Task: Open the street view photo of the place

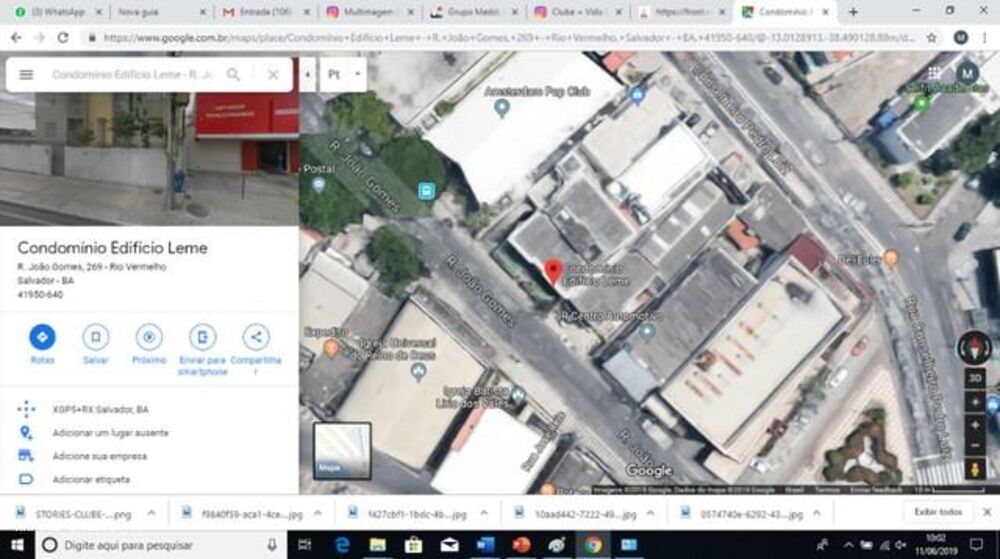Action: (149, 159)
